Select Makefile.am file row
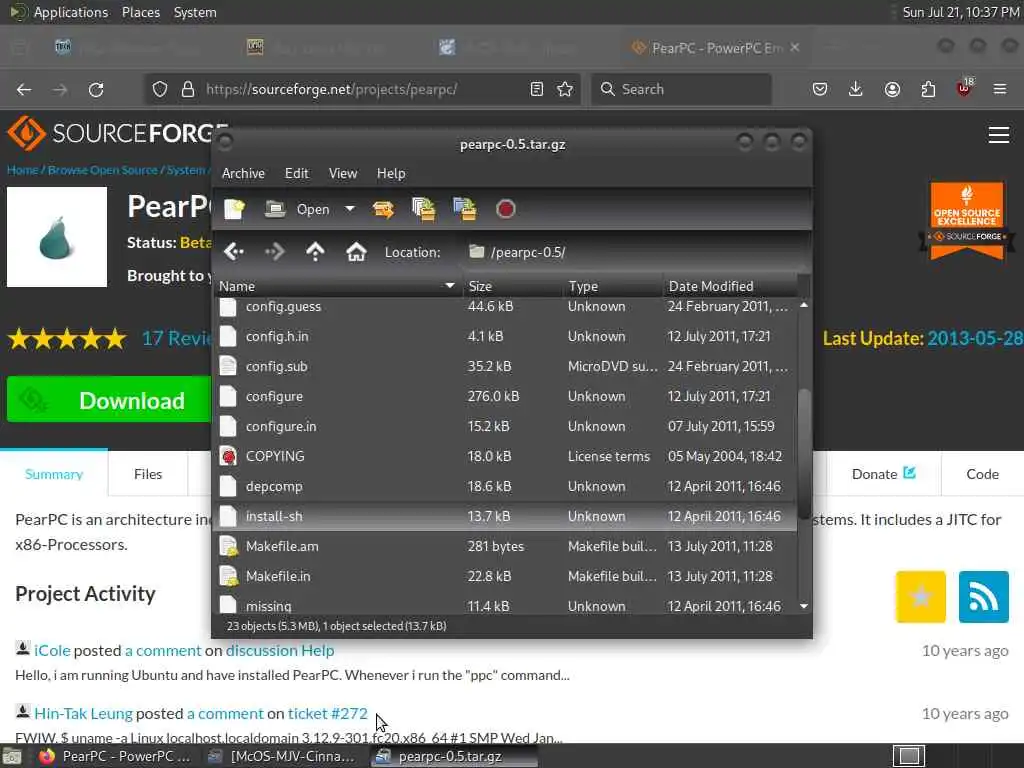Screen dimensions: 1024x768 tap(505, 547)
